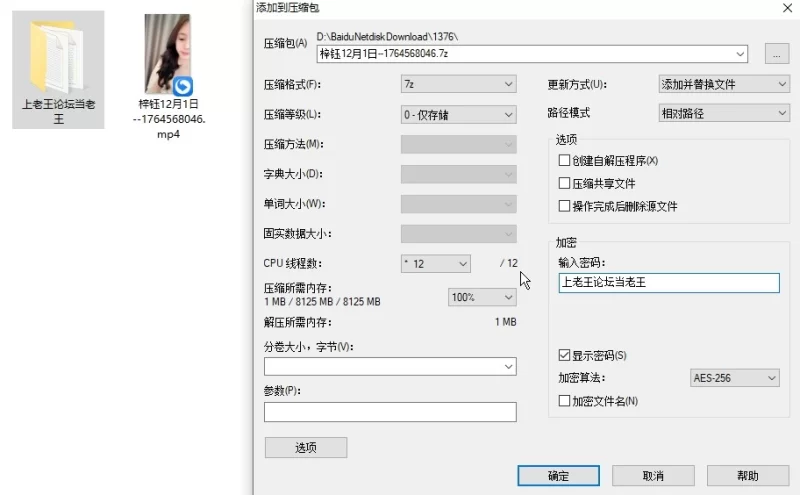Open the 路径模式 relative path dropdown
This screenshot has height=495, width=800.
723,114
